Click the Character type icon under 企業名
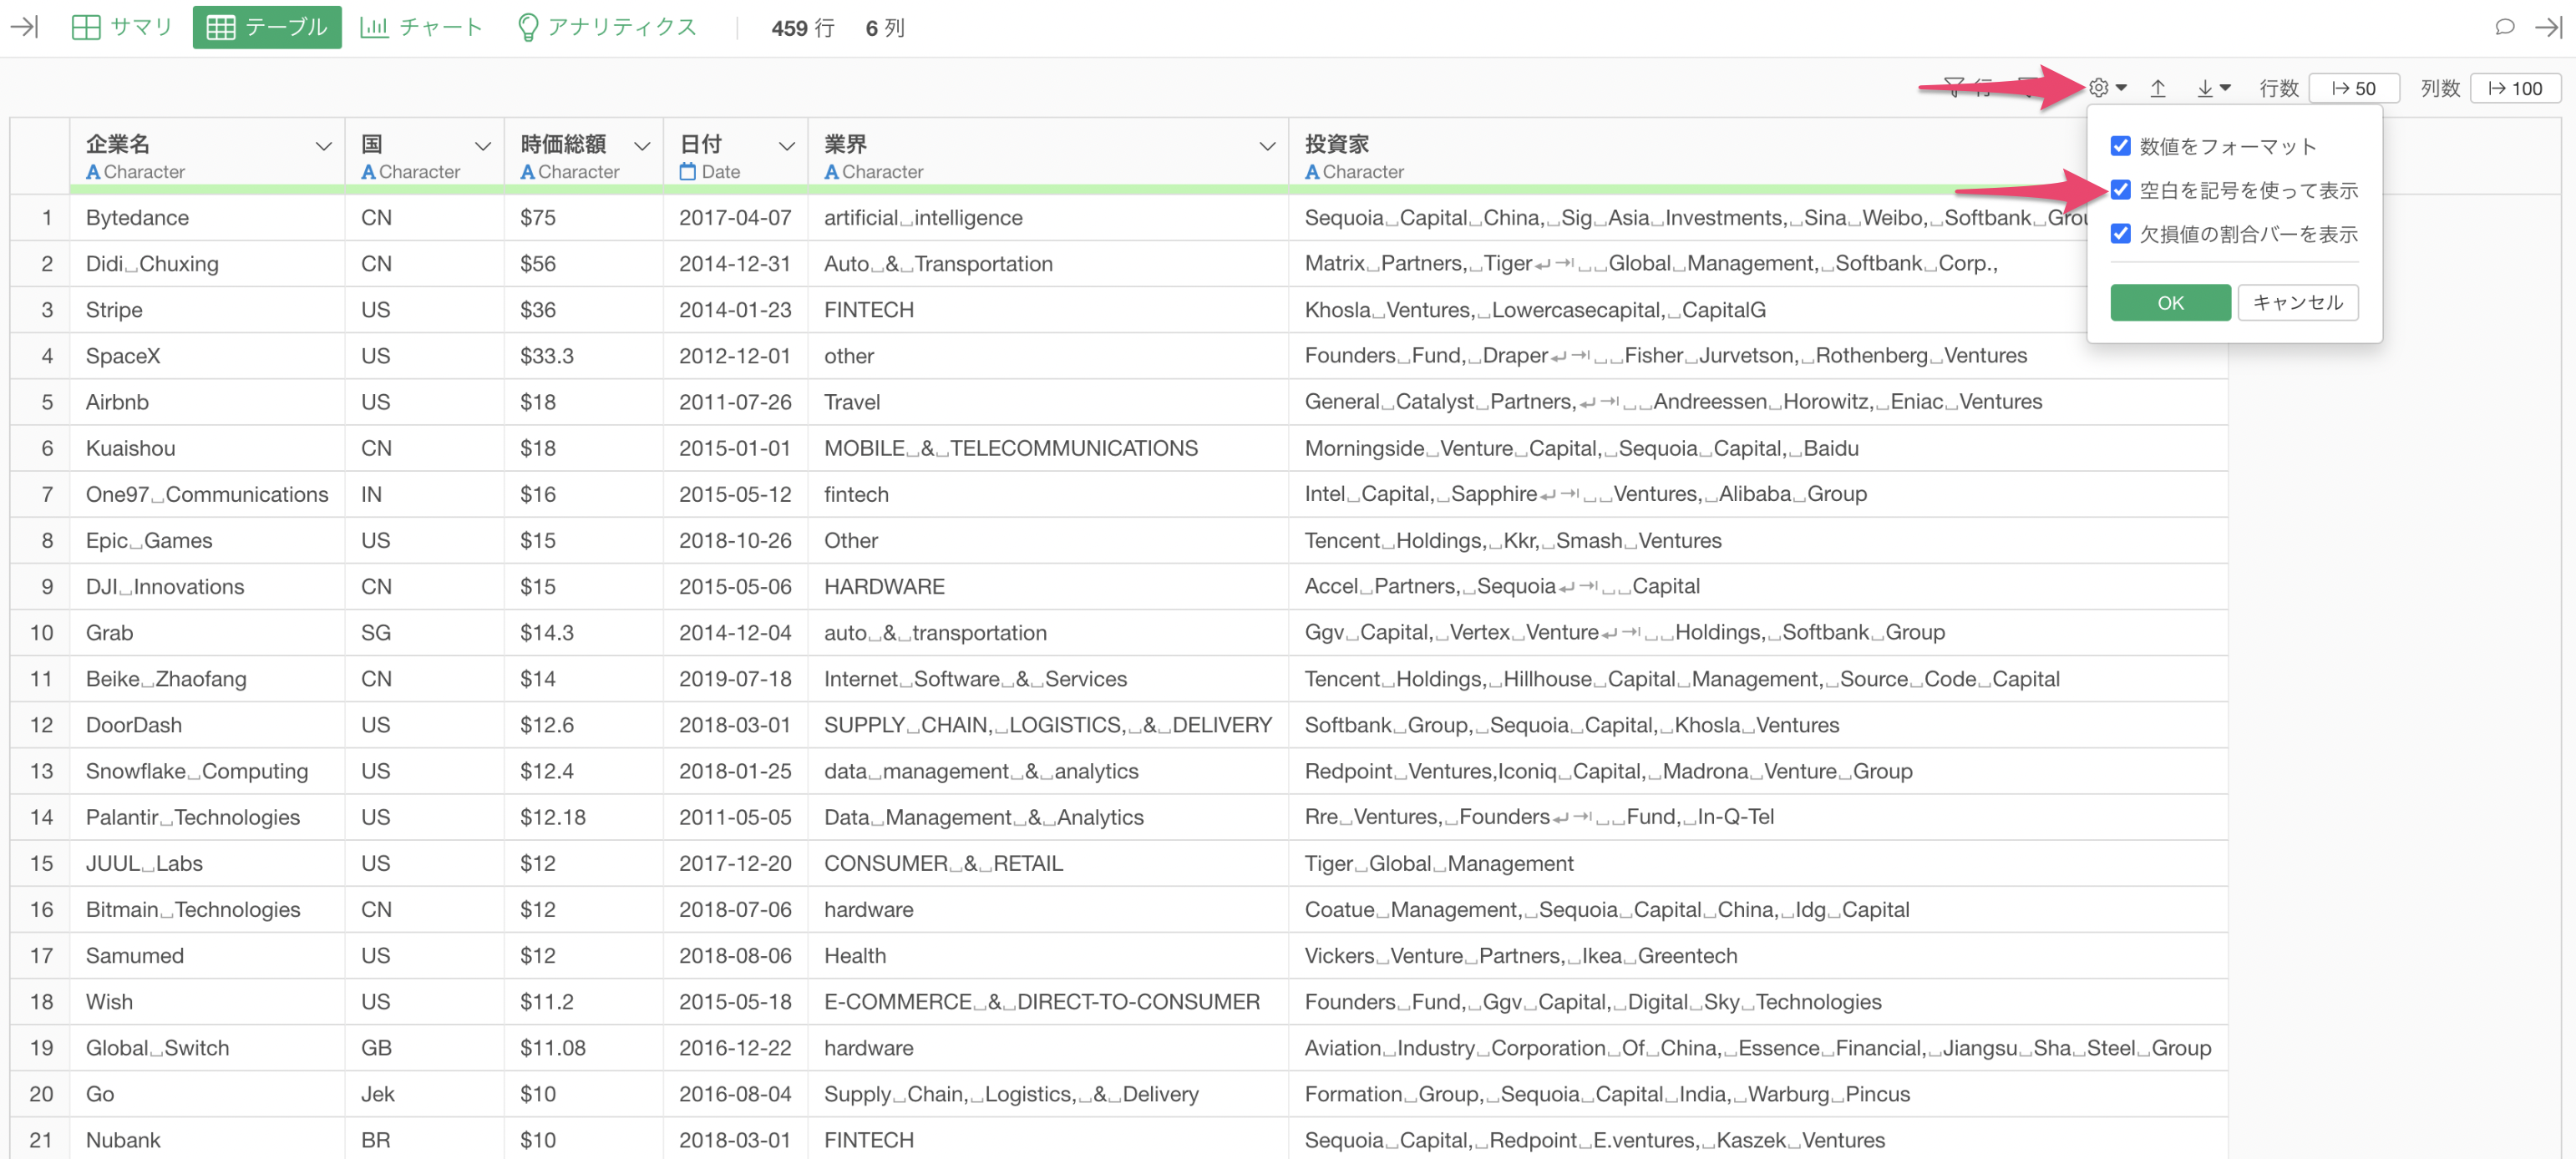 (93, 172)
